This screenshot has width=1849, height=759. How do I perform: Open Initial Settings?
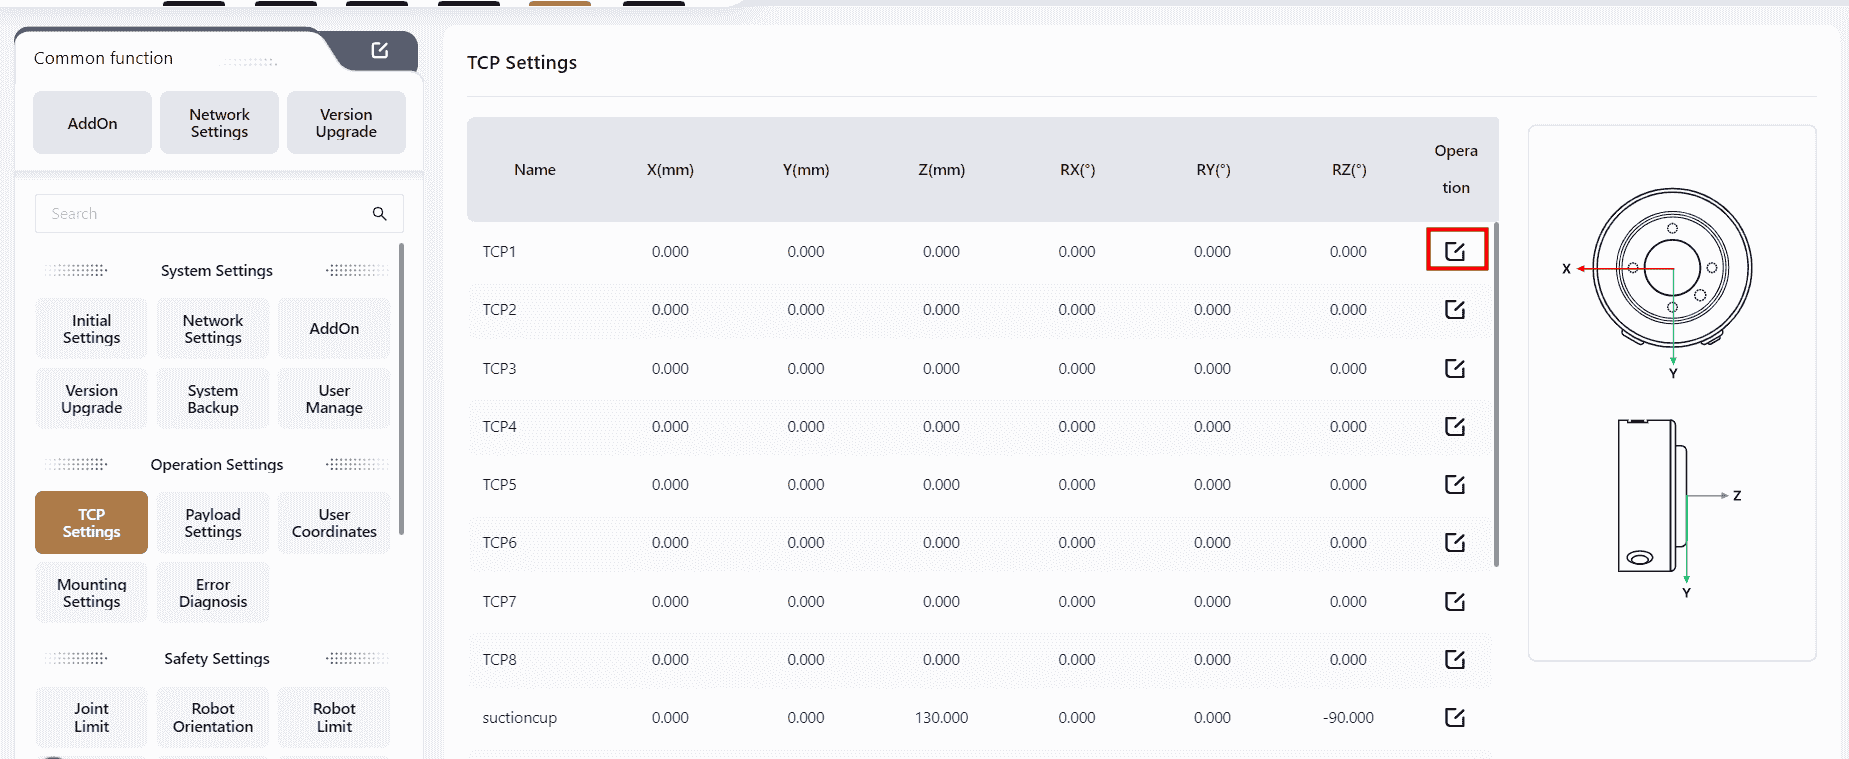coord(91,329)
